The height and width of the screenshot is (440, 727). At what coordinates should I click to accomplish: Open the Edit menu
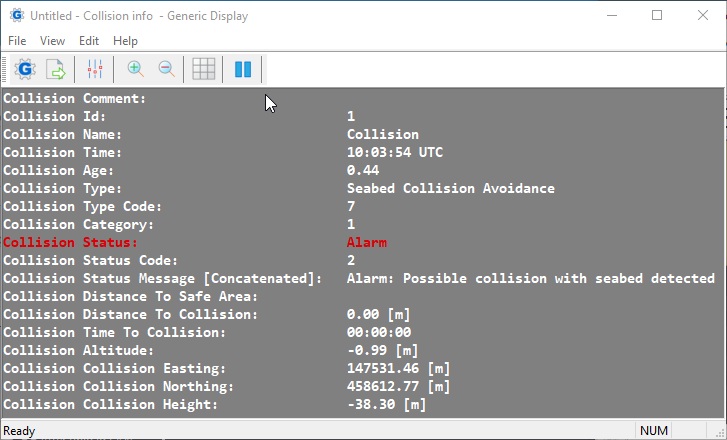(x=89, y=41)
